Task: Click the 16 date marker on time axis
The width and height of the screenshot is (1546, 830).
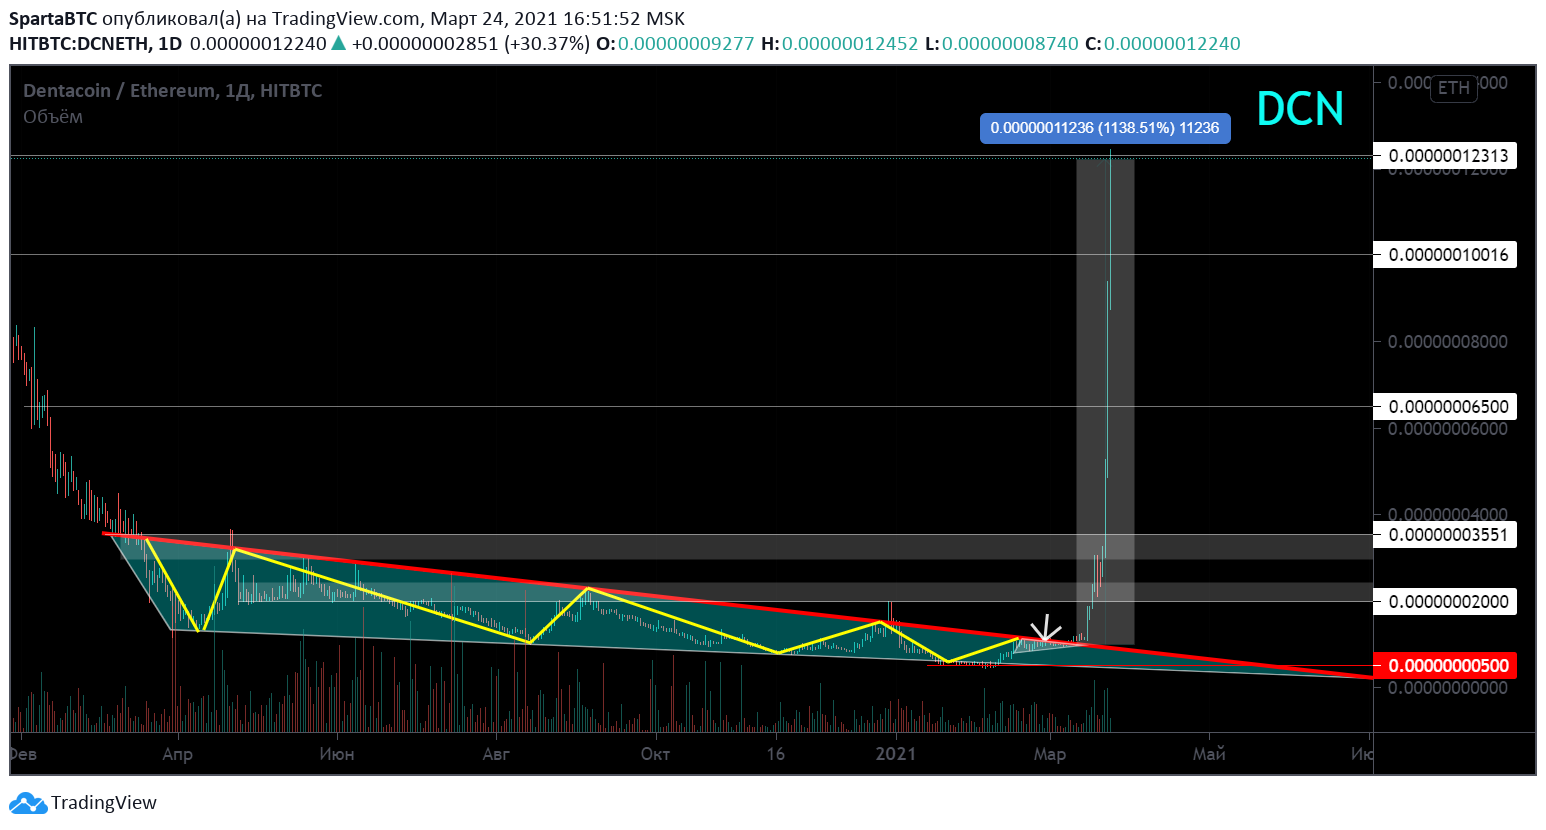Action: [776, 754]
